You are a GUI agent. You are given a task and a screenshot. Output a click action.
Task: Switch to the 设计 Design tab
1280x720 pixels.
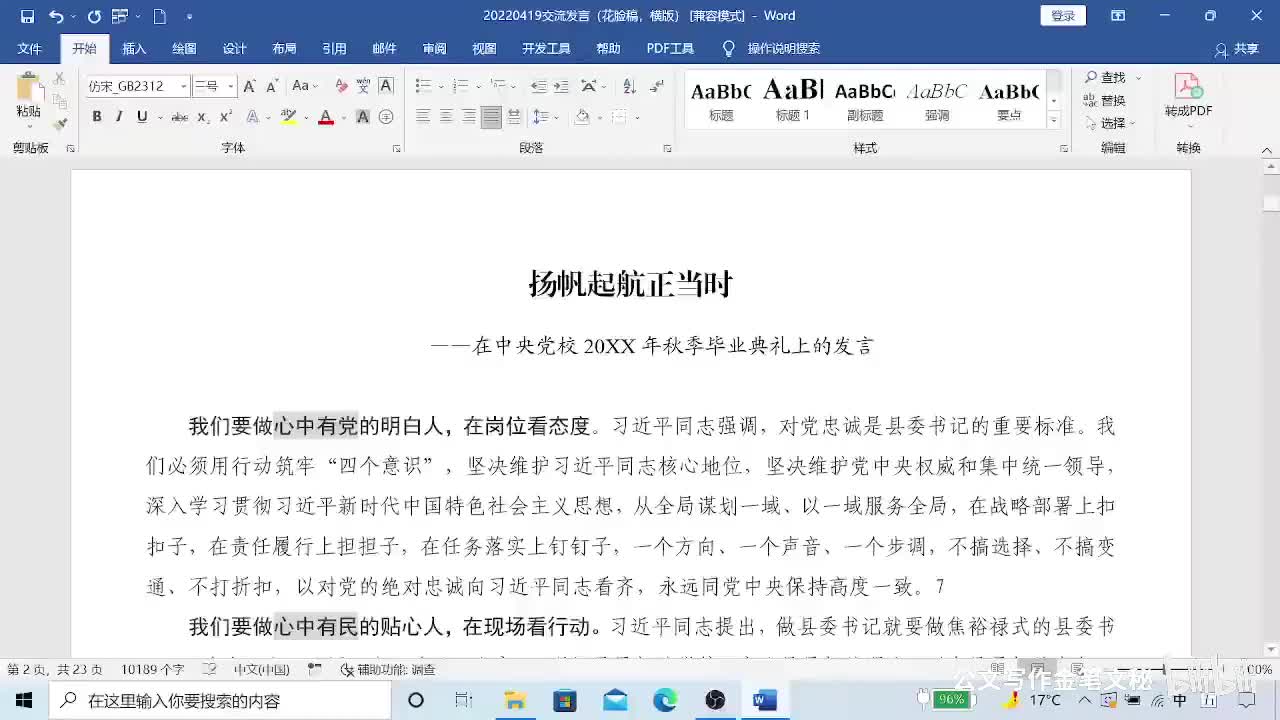234,48
